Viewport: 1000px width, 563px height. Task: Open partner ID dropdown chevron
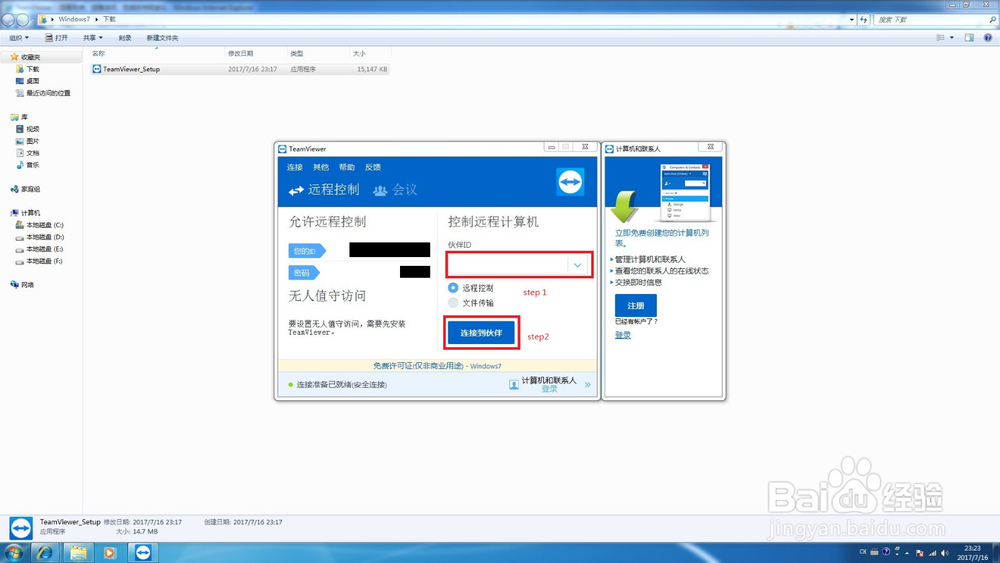pos(577,265)
